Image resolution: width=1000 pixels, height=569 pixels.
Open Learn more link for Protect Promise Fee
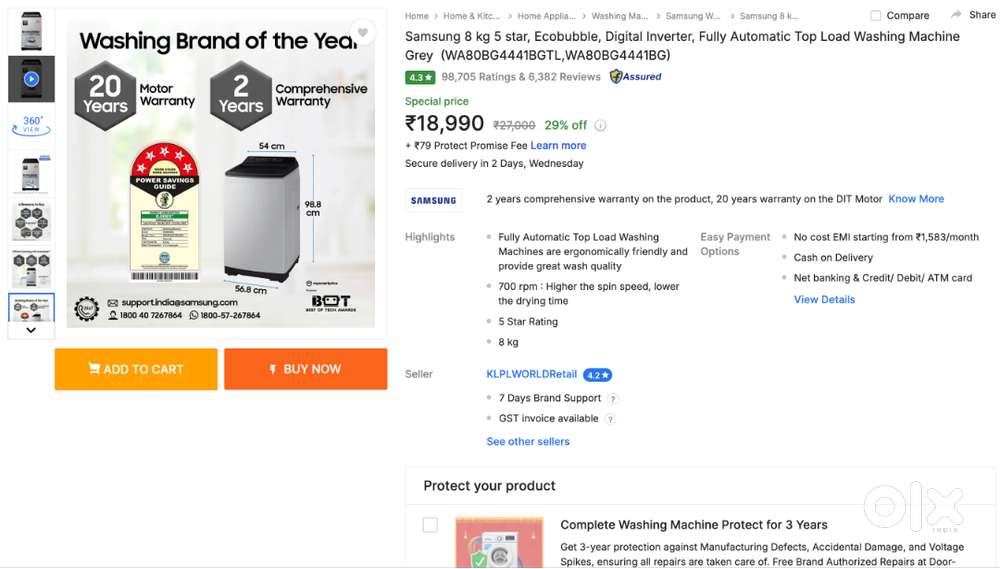(558, 146)
